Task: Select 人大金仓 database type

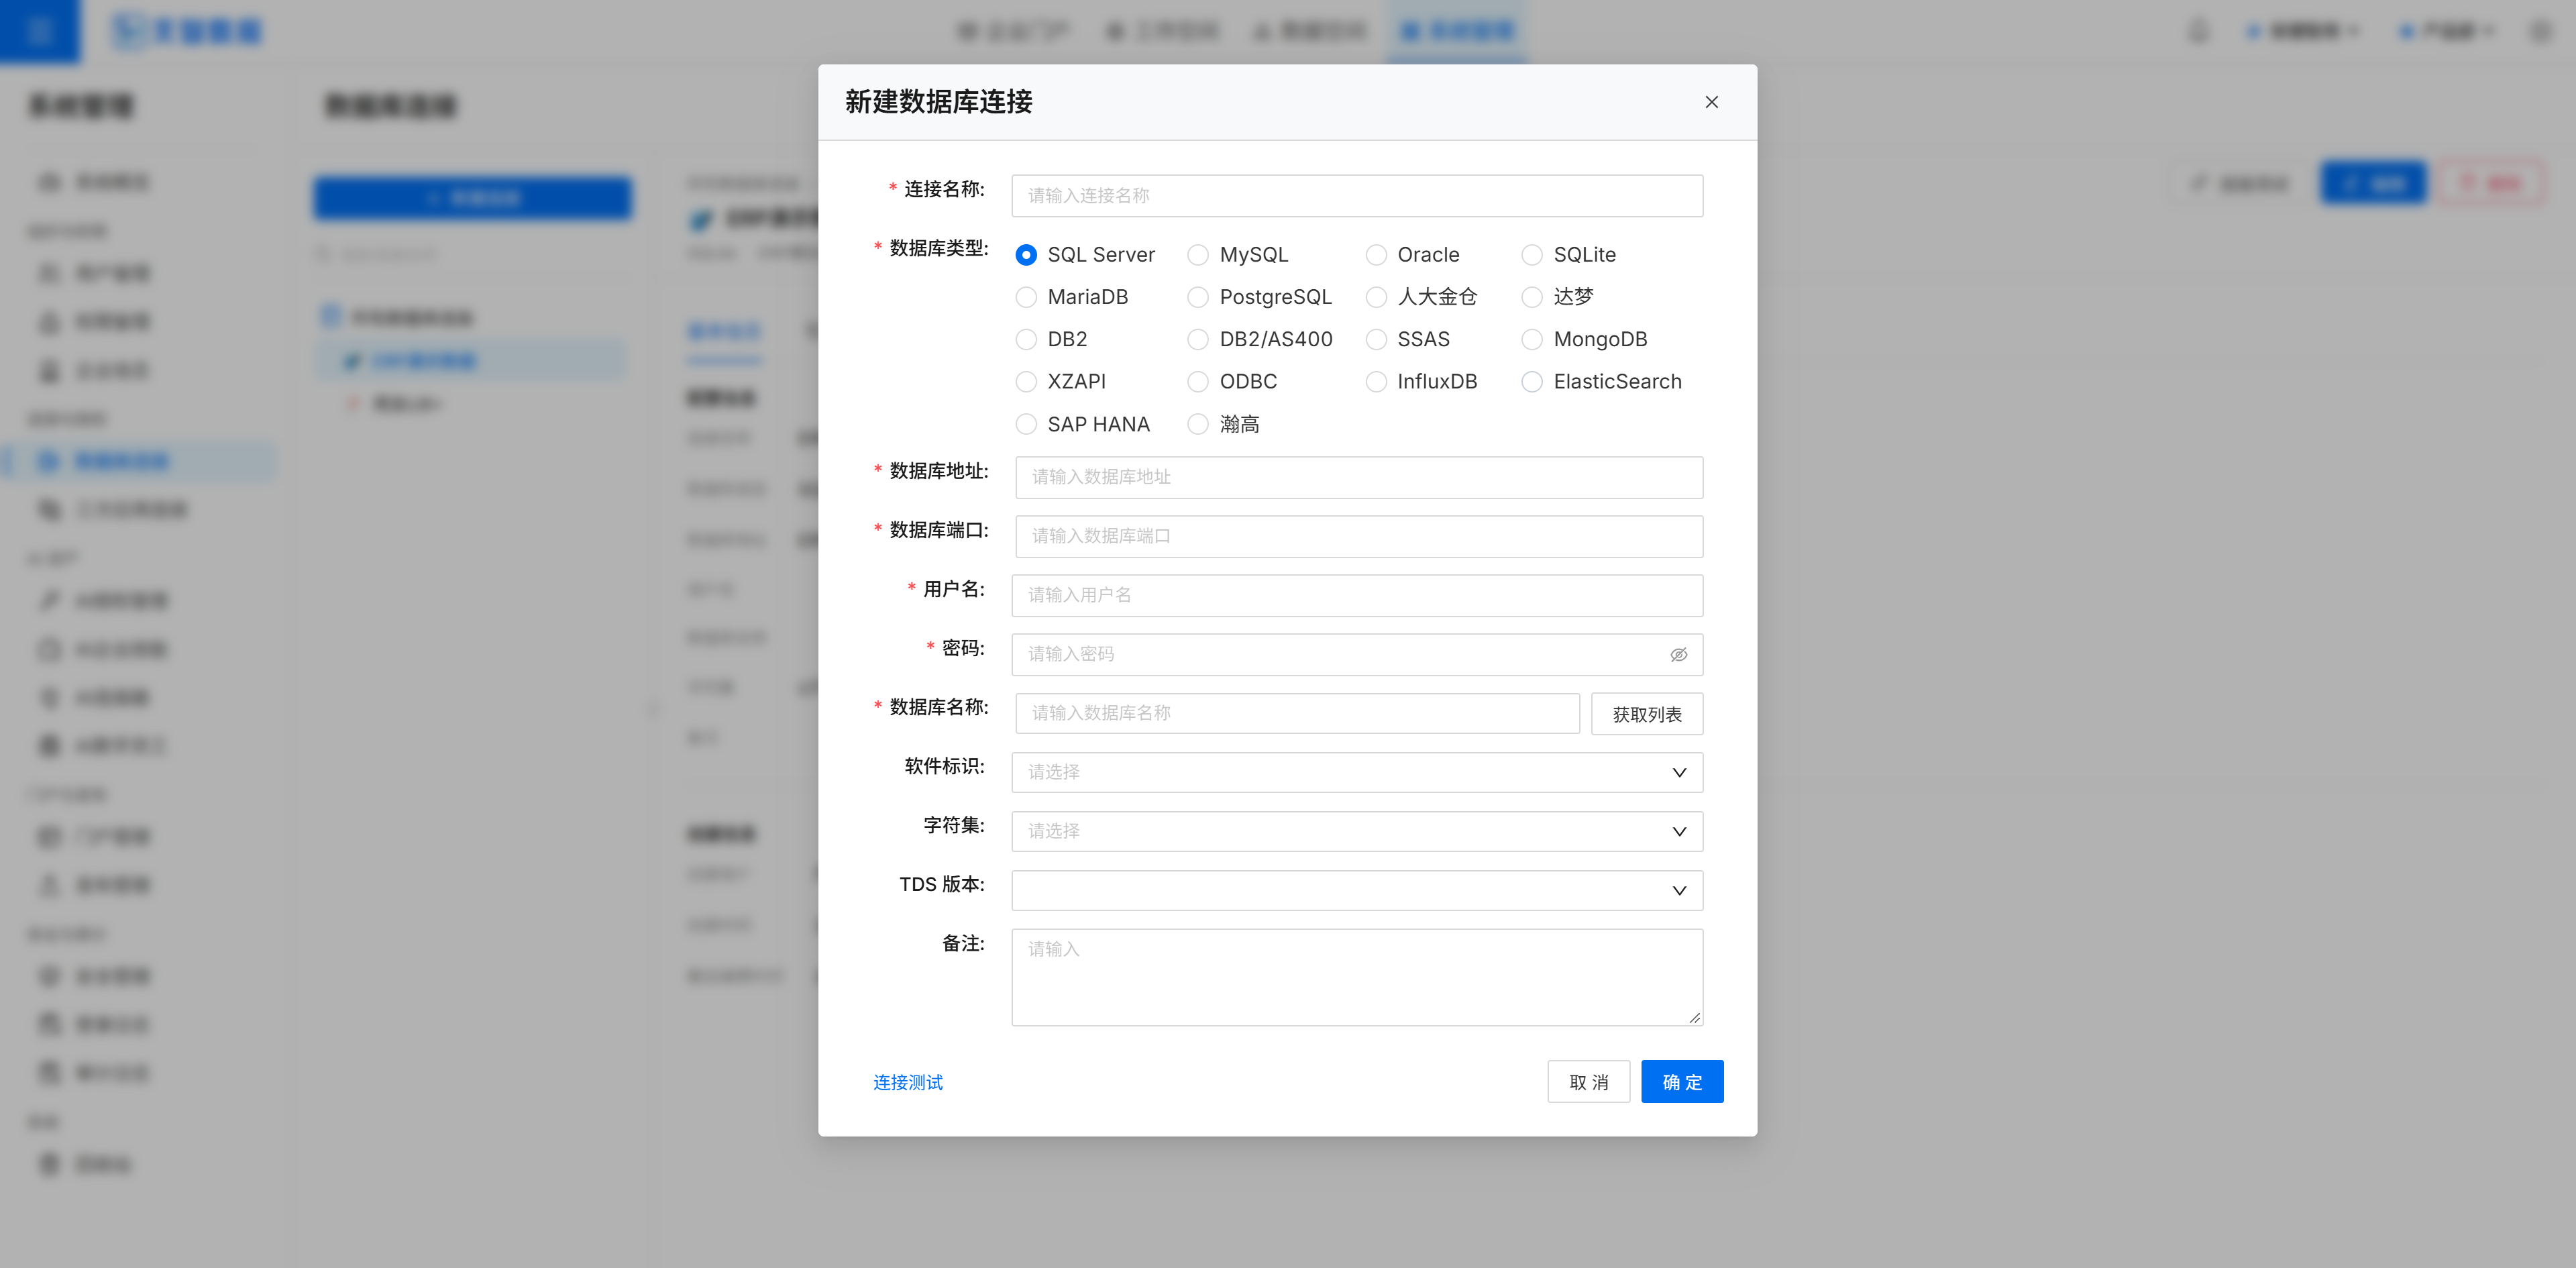Action: click(x=1376, y=297)
